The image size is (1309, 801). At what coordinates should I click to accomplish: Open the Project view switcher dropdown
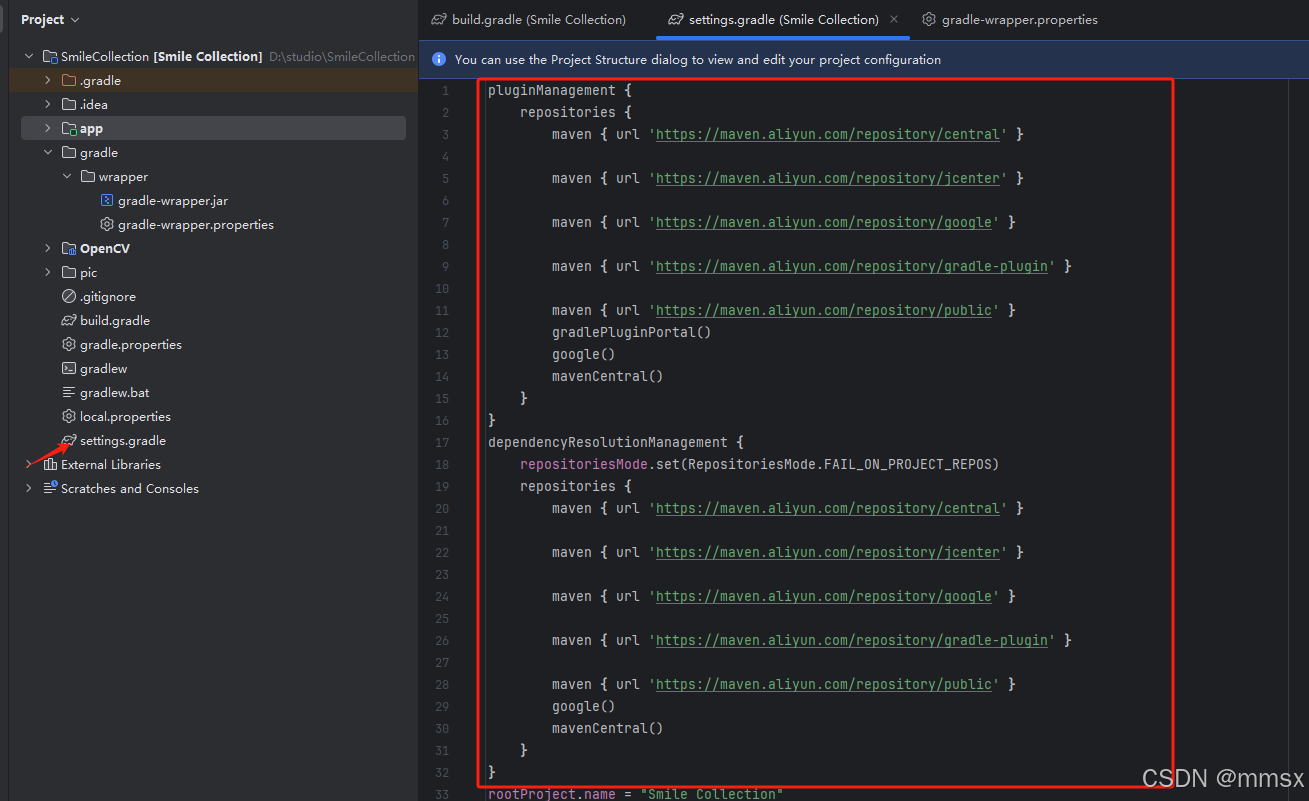click(50, 19)
